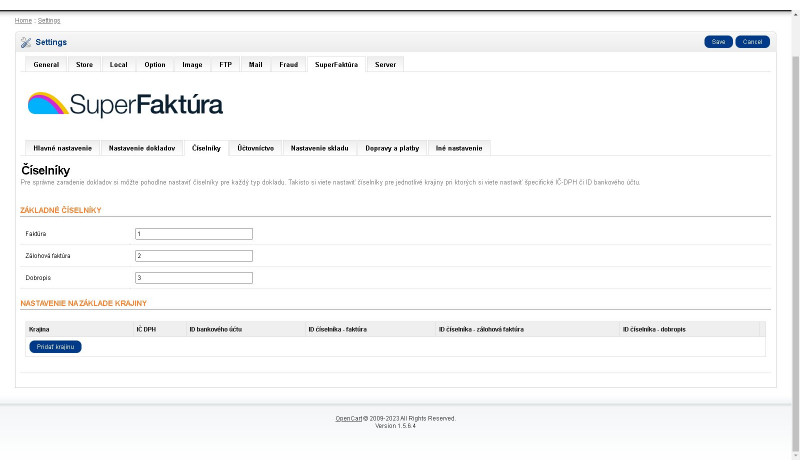Switch to the Store tab
This screenshot has width=800, height=470.
[x=84, y=65]
